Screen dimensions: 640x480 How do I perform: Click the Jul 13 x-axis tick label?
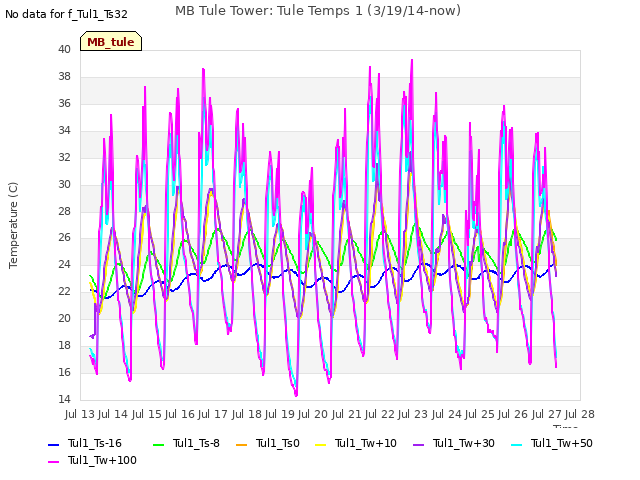click(80, 414)
